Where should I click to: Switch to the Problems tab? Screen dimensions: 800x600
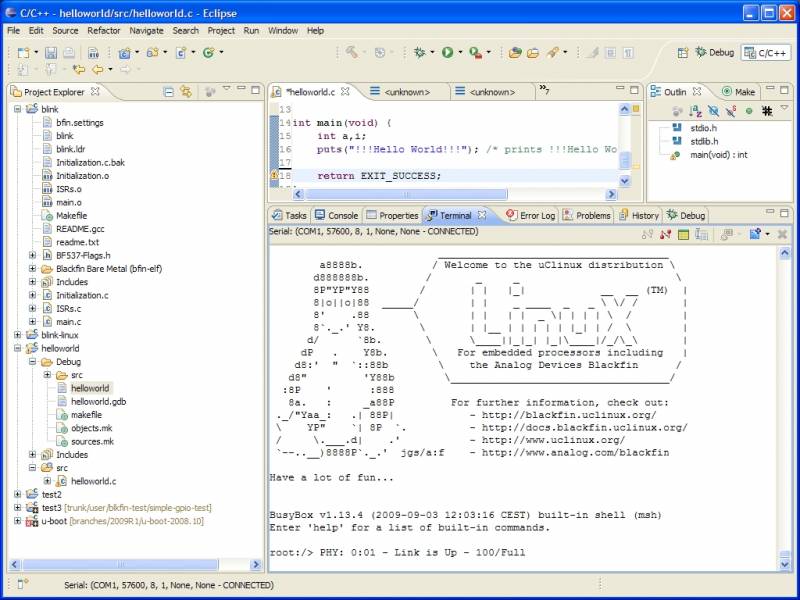pos(587,215)
